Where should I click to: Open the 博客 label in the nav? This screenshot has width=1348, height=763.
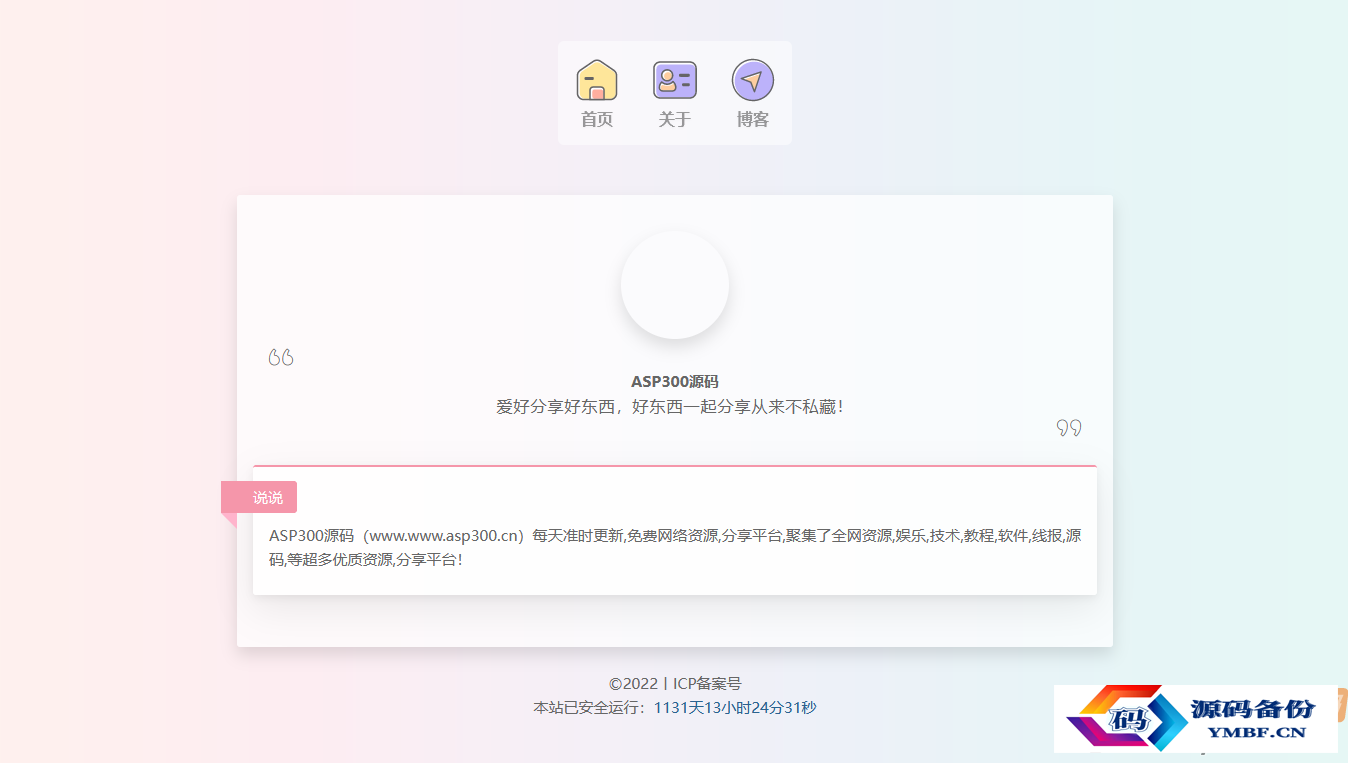(x=753, y=119)
